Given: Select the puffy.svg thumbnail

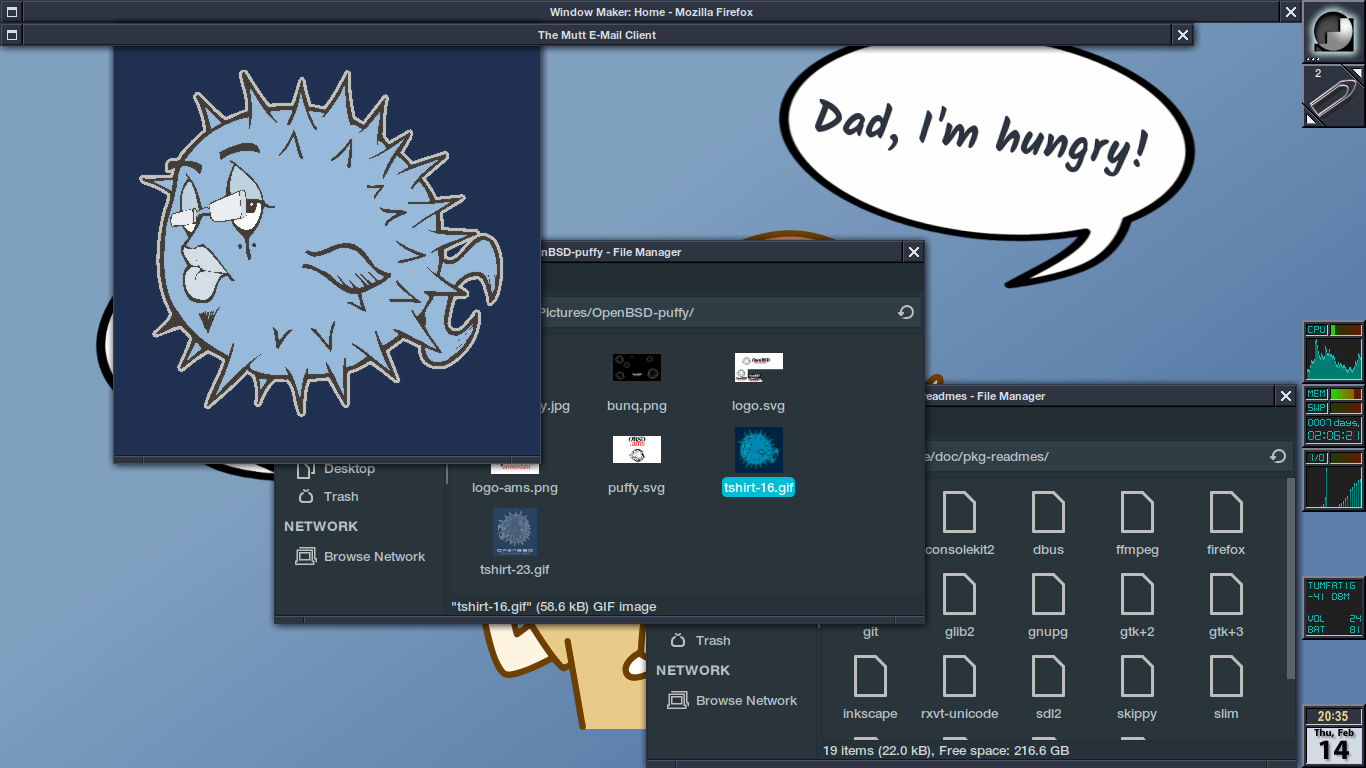Looking at the screenshot, I should click(x=636, y=449).
